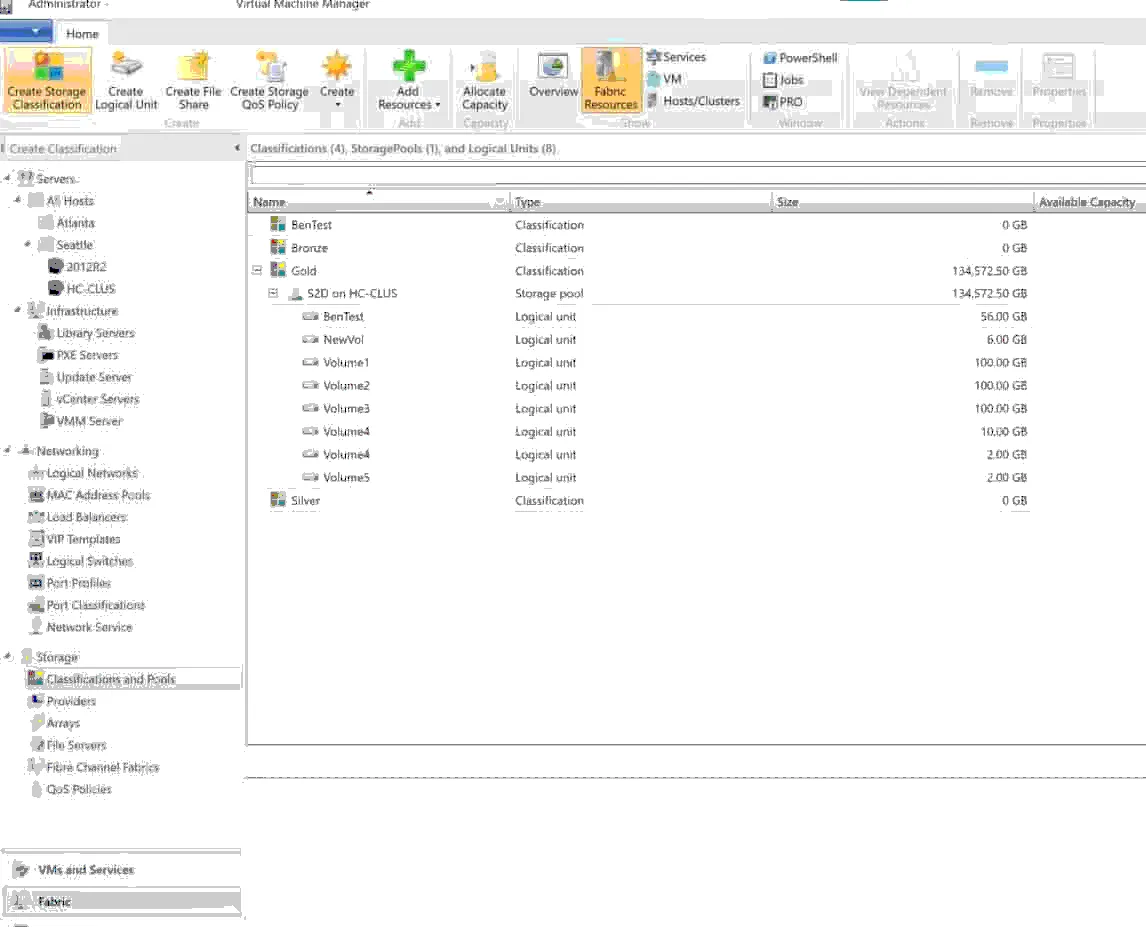Open Logical Networks node
Image resolution: width=1146 pixels, height=927 pixels.
click(83, 473)
